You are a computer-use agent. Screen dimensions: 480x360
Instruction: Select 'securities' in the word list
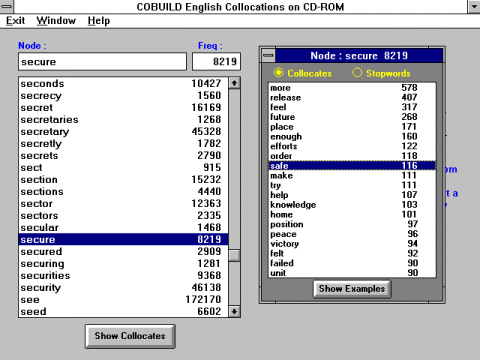coord(123,275)
